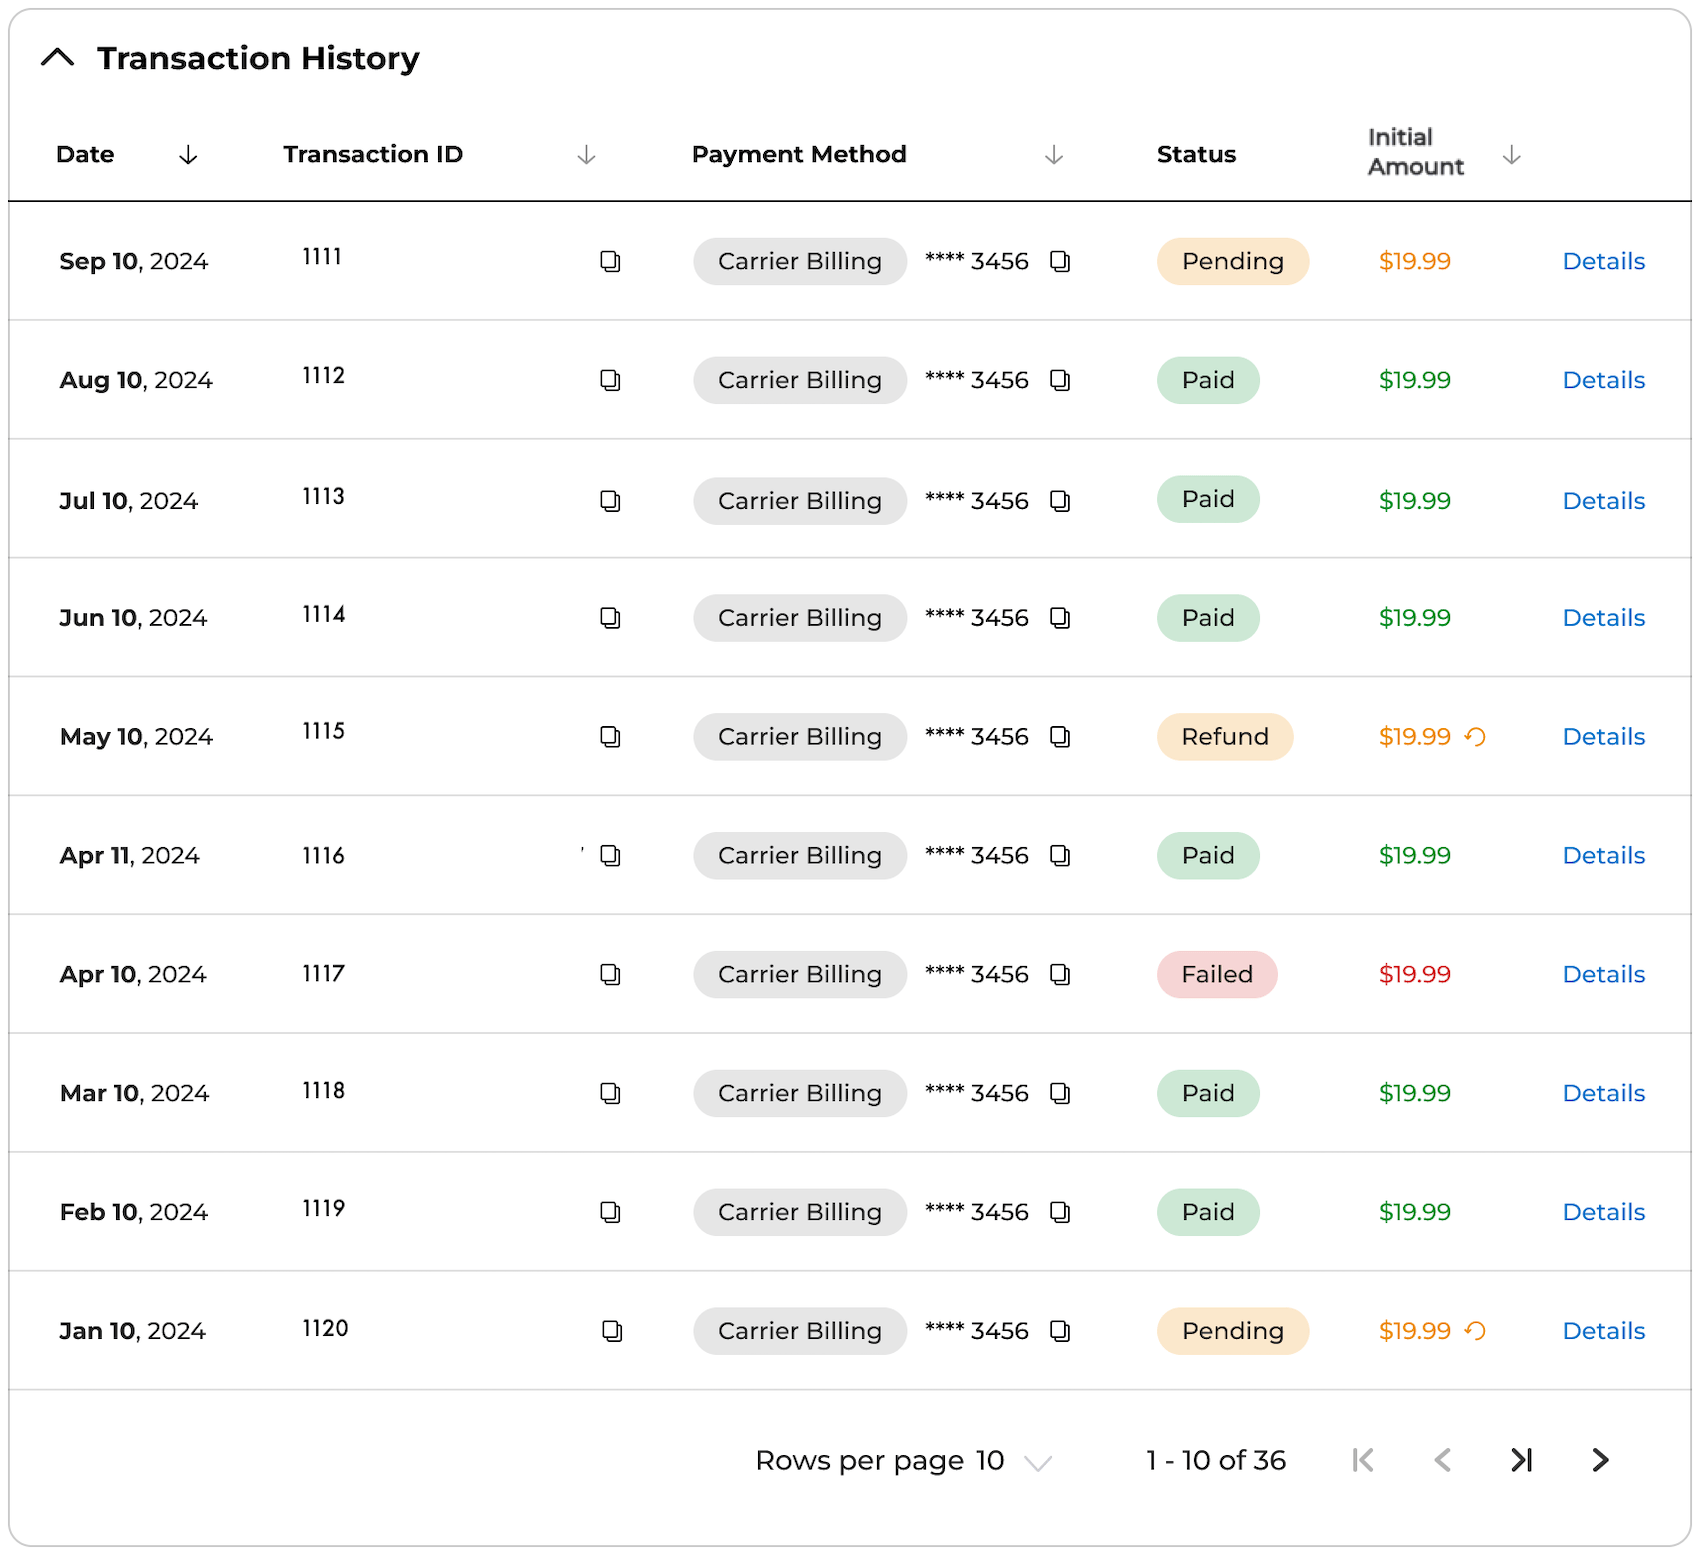Click transaction ID 1118 text

coord(323,1090)
